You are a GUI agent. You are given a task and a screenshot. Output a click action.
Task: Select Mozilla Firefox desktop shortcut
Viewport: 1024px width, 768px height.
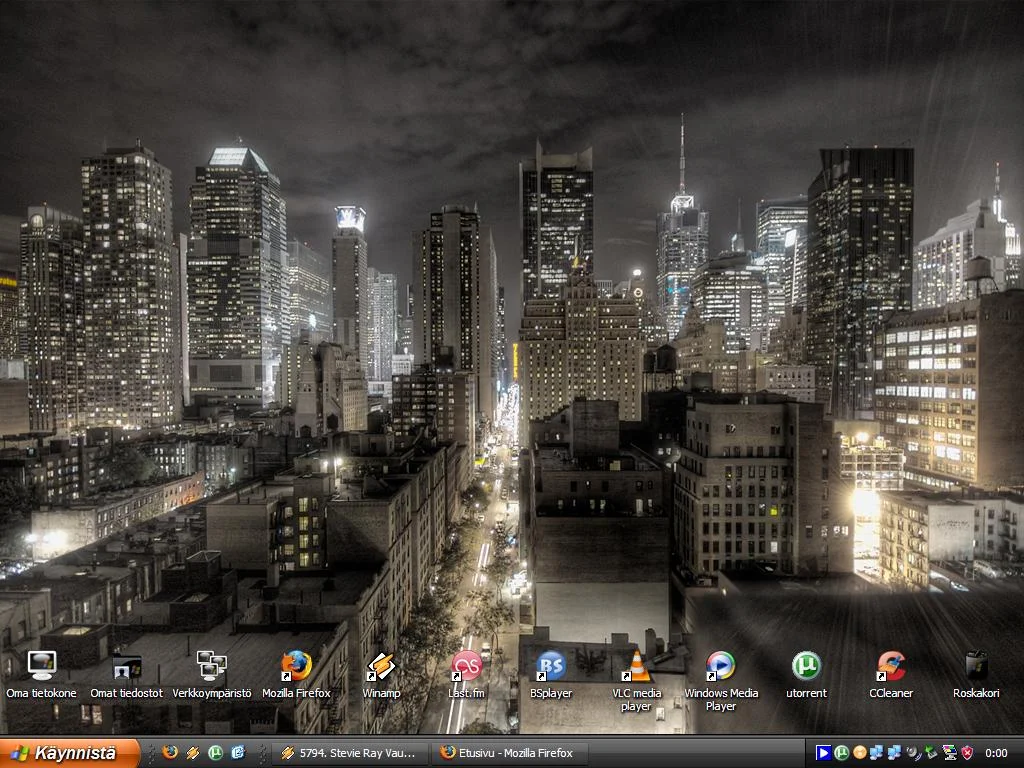[296, 666]
